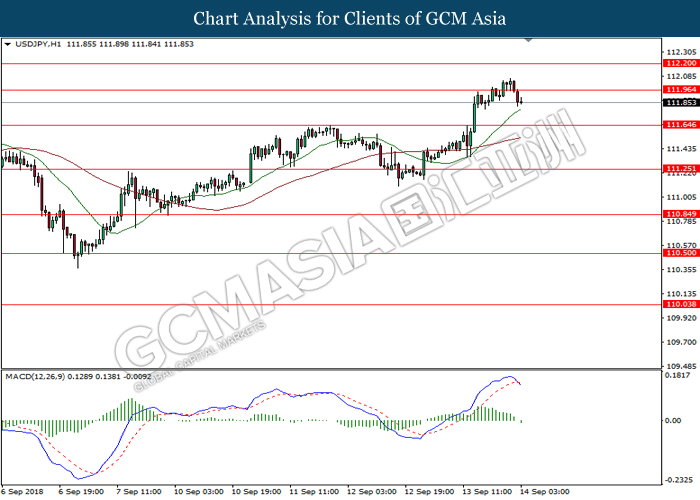Click the 6 Sep 19:00 time axis label
Image resolution: width=700 pixels, height=500 pixels.
81,492
